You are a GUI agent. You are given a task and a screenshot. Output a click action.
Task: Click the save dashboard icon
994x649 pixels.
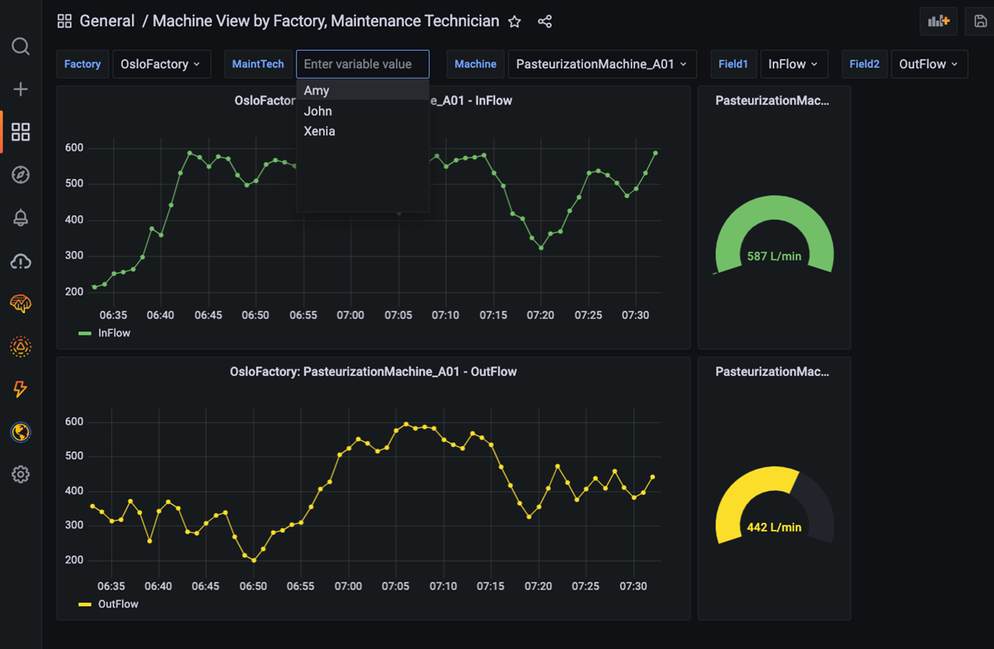(980, 22)
